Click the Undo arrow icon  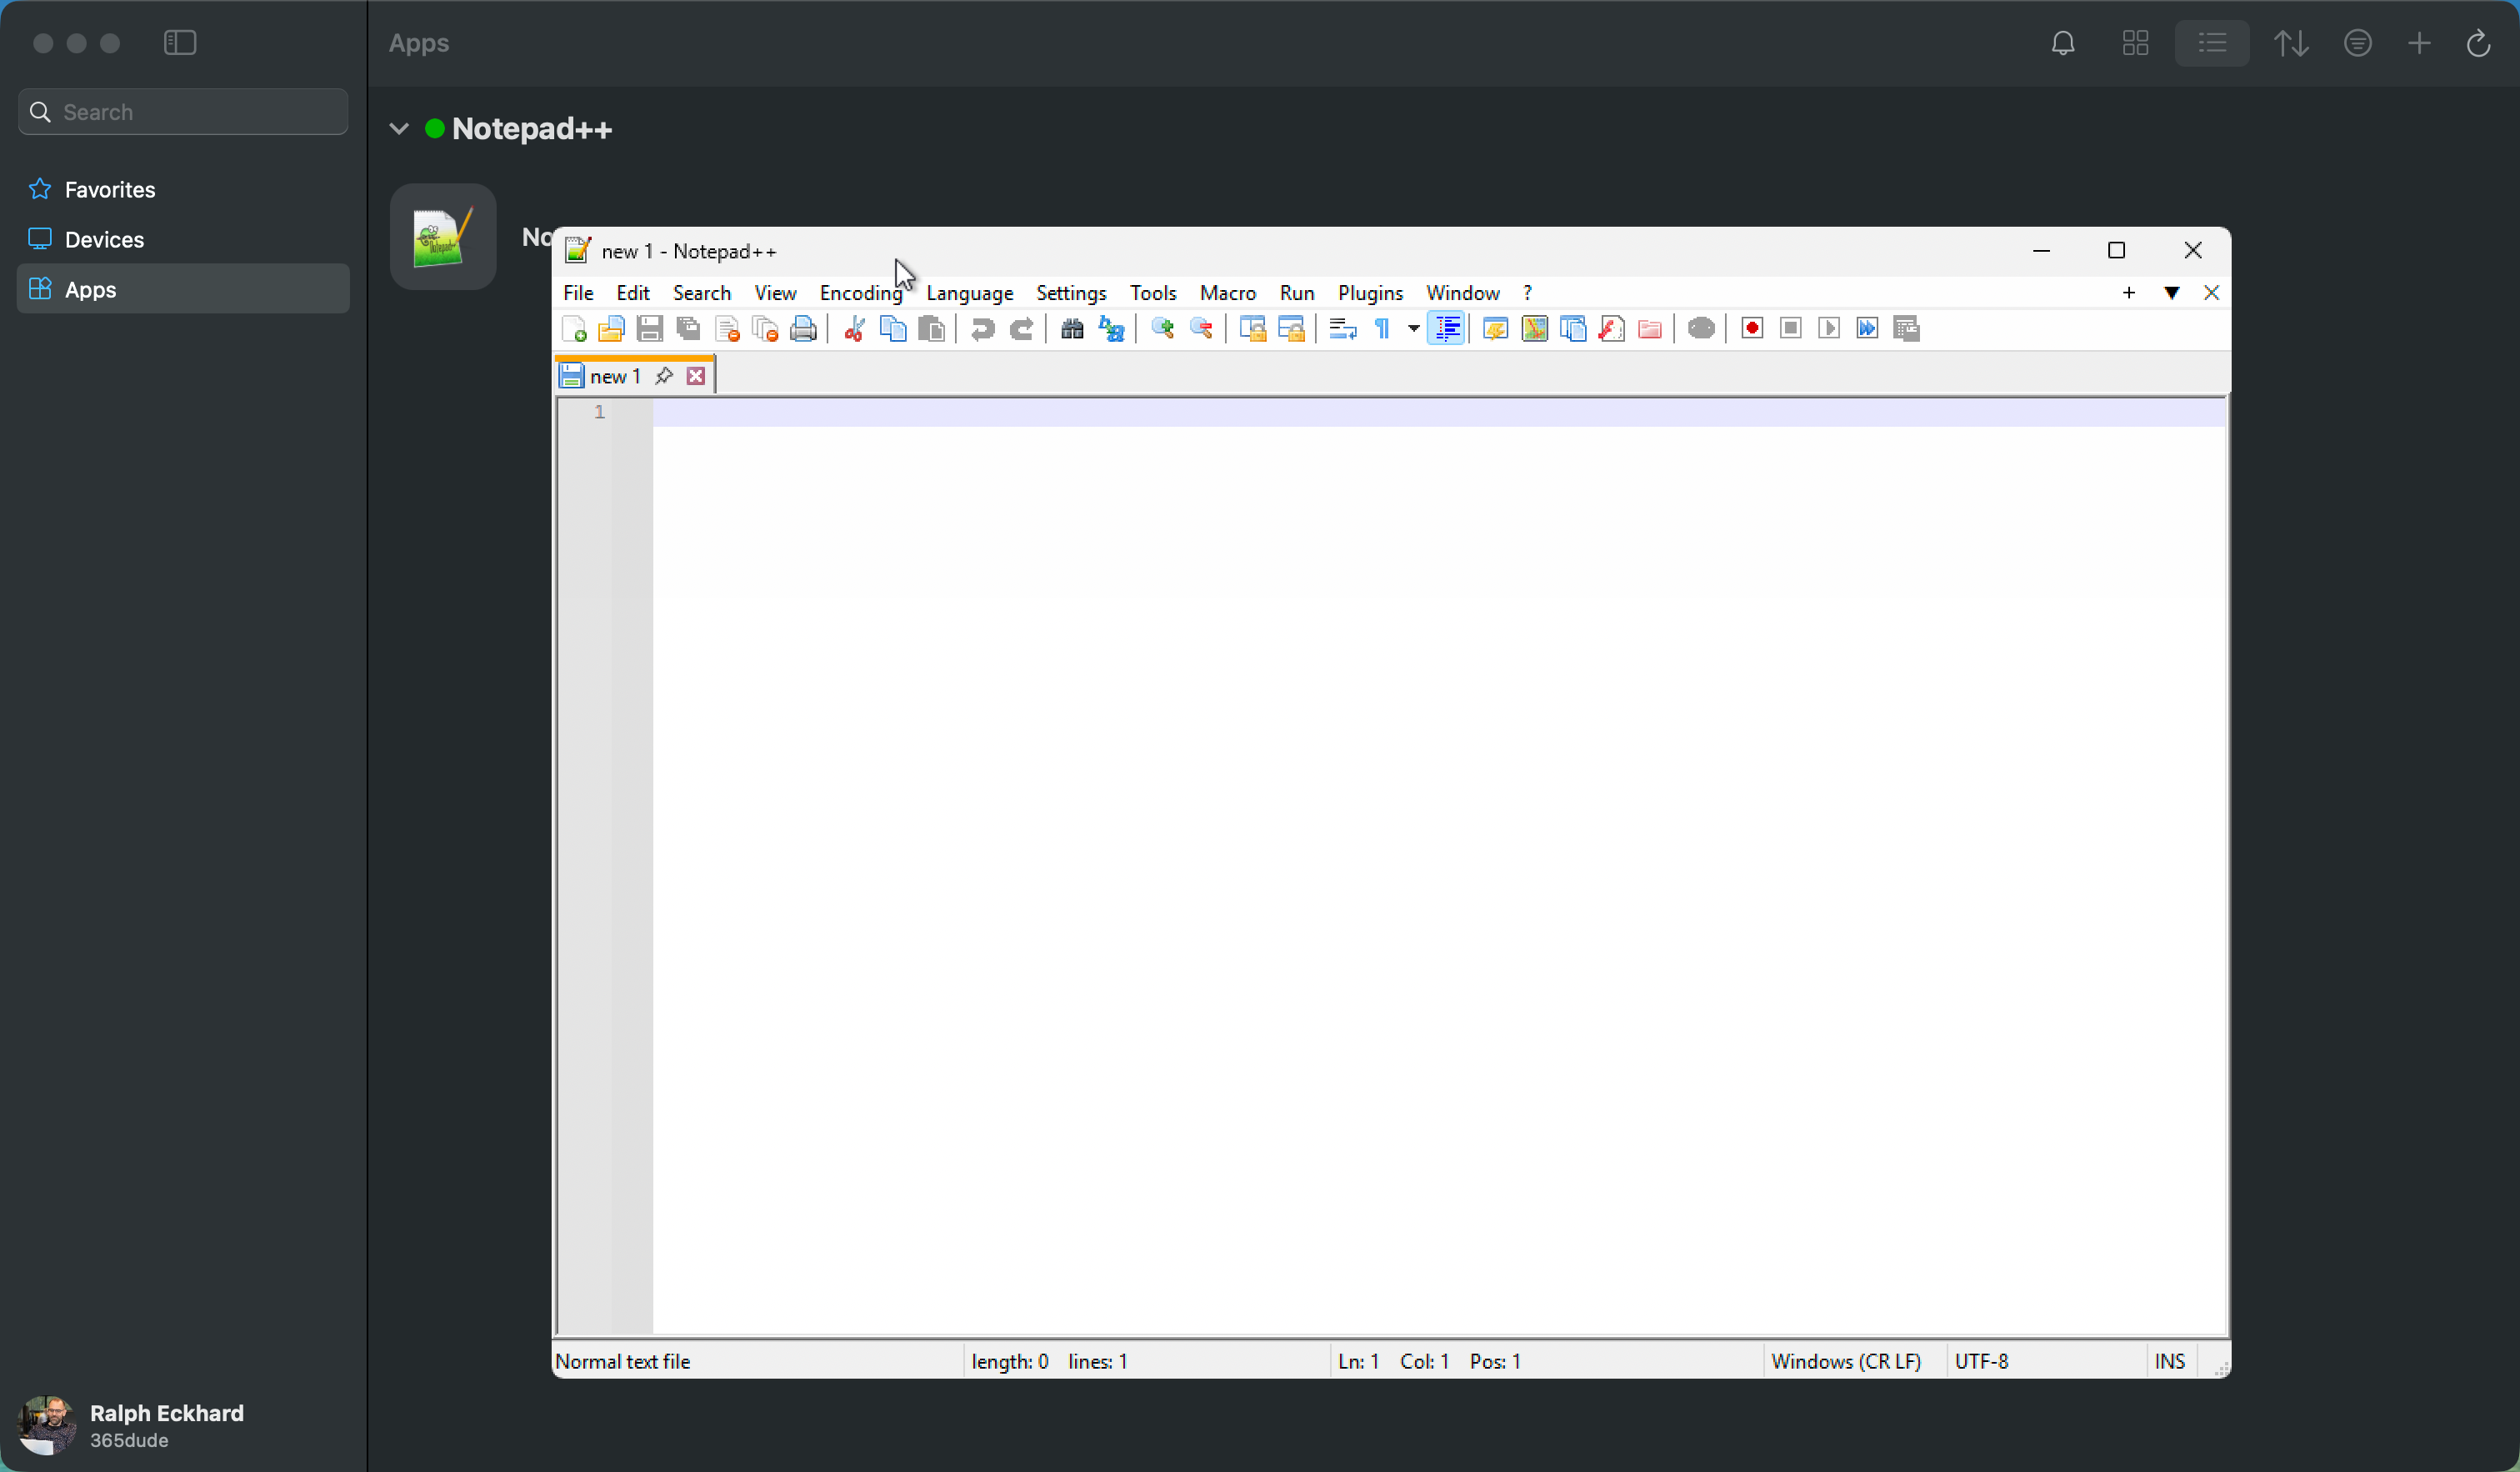point(982,329)
